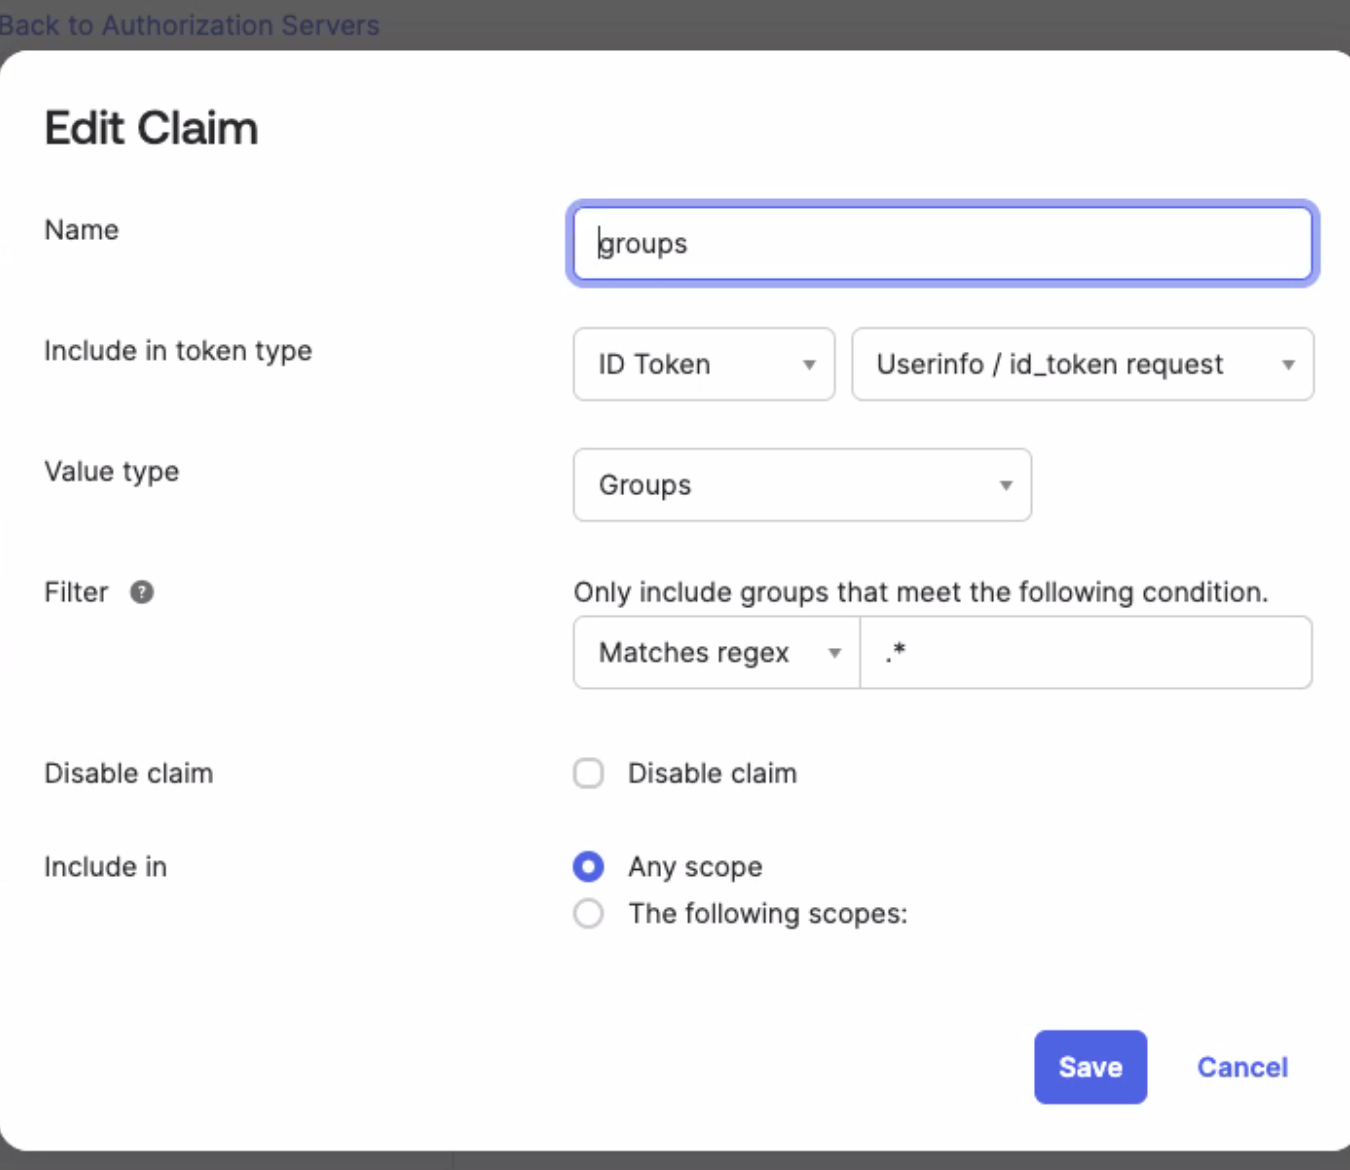Click the Filter help question mark icon
The height and width of the screenshot is (1170, 1350).
coord(142,592)
